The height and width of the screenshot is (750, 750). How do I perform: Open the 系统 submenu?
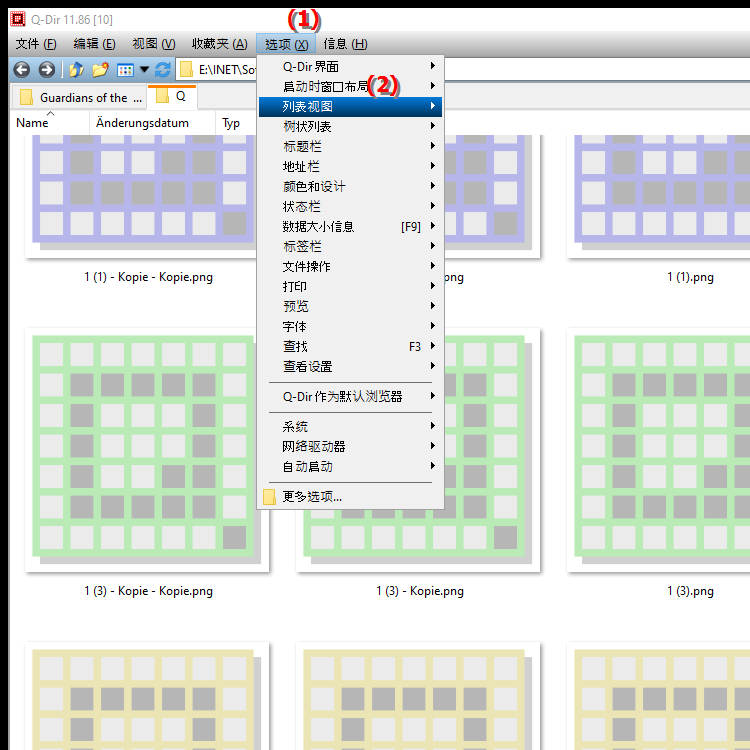350,426
